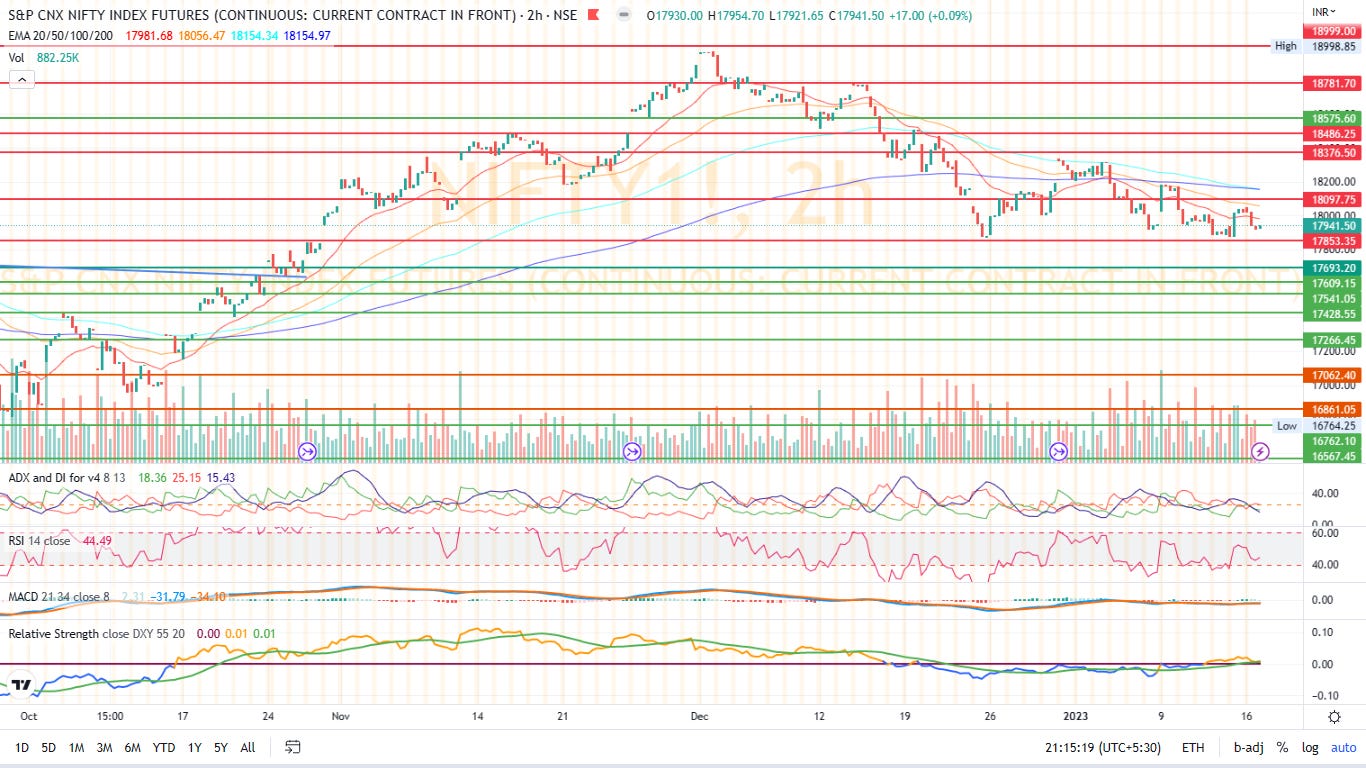Select the 6M range tab
1366x768 pixels.
(x=132, y=747)
